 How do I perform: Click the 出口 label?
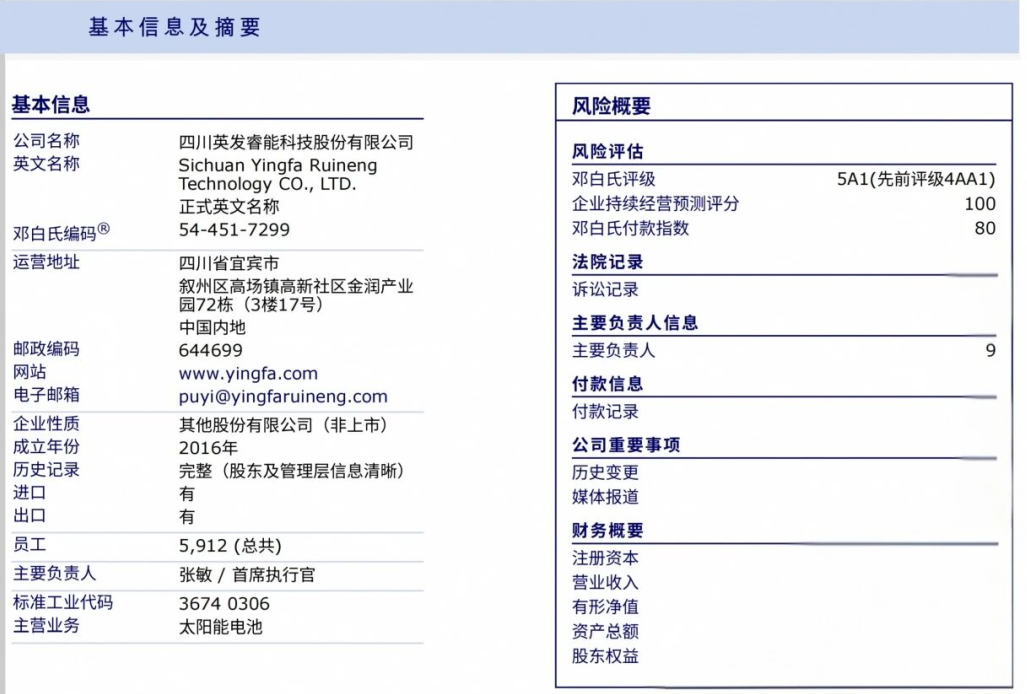tap(29, 515)
